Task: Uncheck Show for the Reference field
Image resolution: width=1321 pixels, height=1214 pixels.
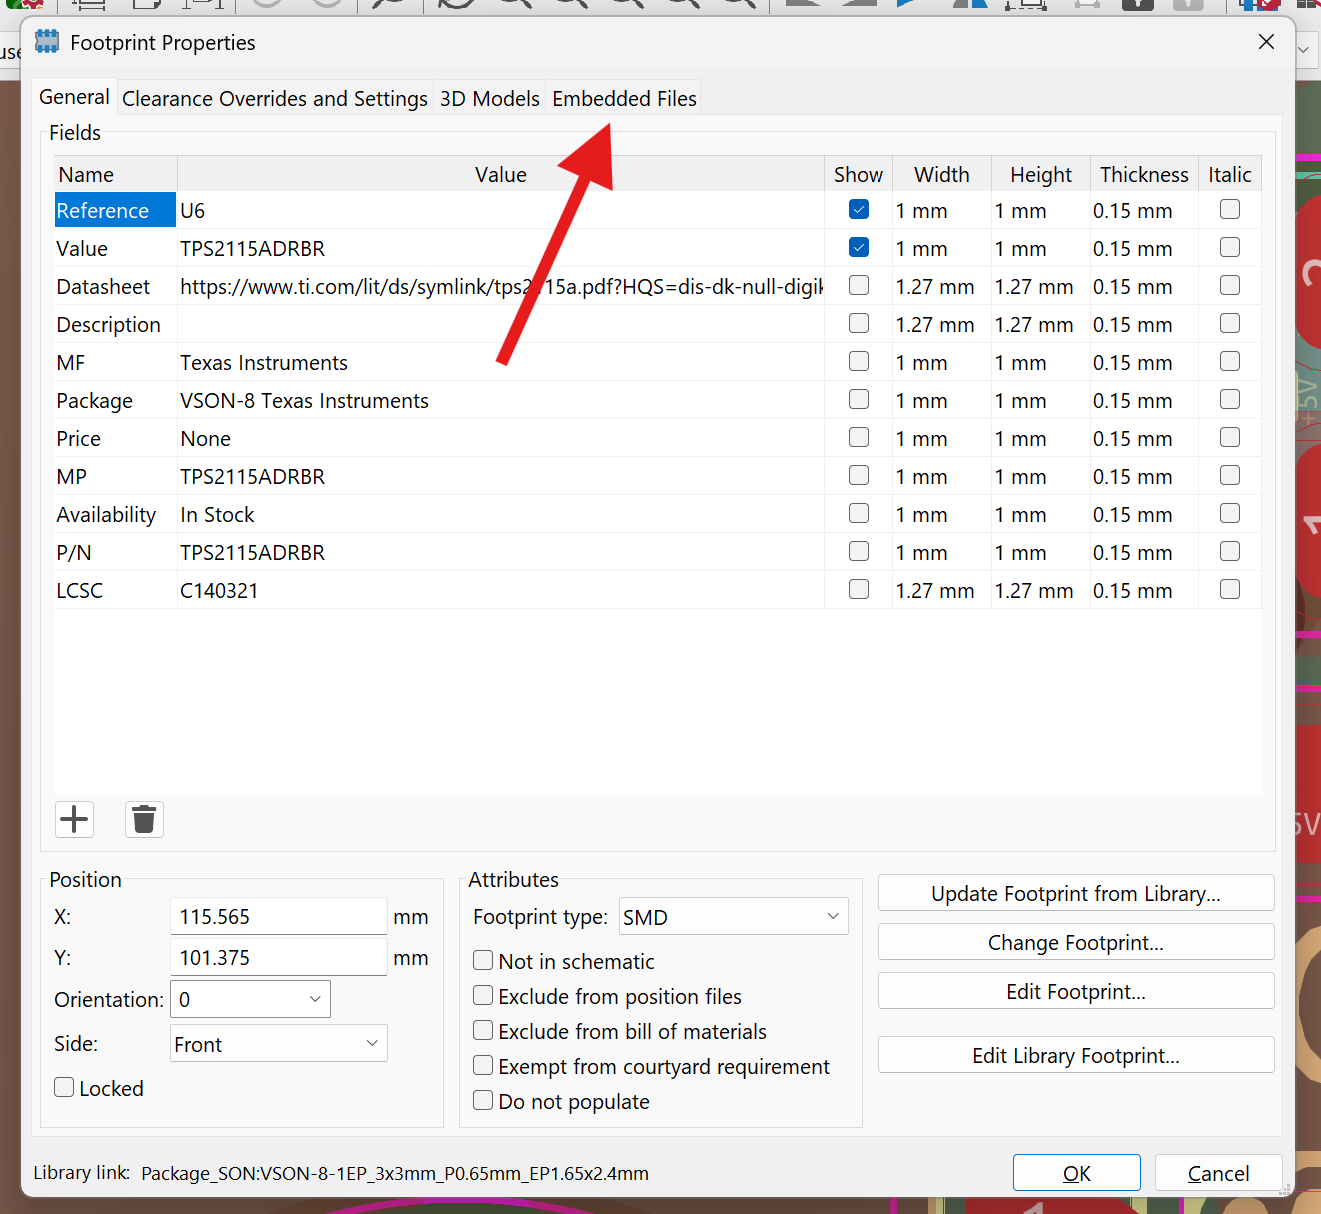Action: pos(858,209)
